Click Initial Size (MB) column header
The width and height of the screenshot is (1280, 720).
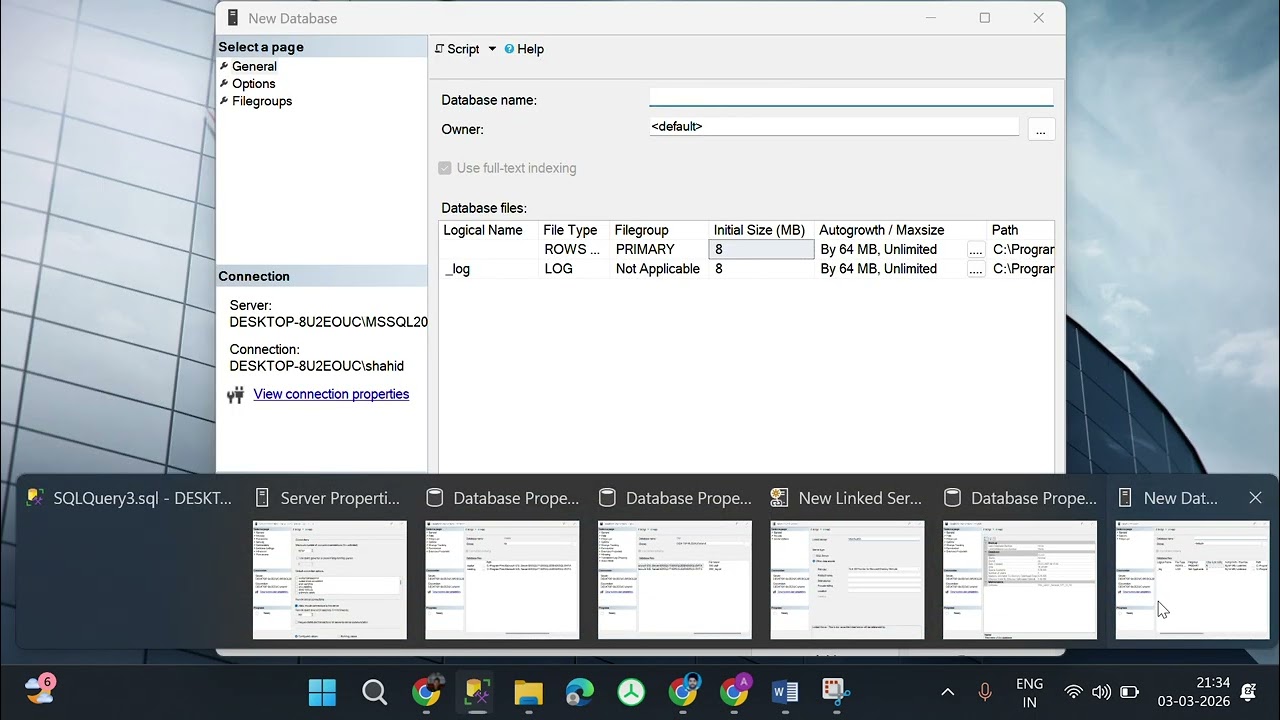pos(761,230)
